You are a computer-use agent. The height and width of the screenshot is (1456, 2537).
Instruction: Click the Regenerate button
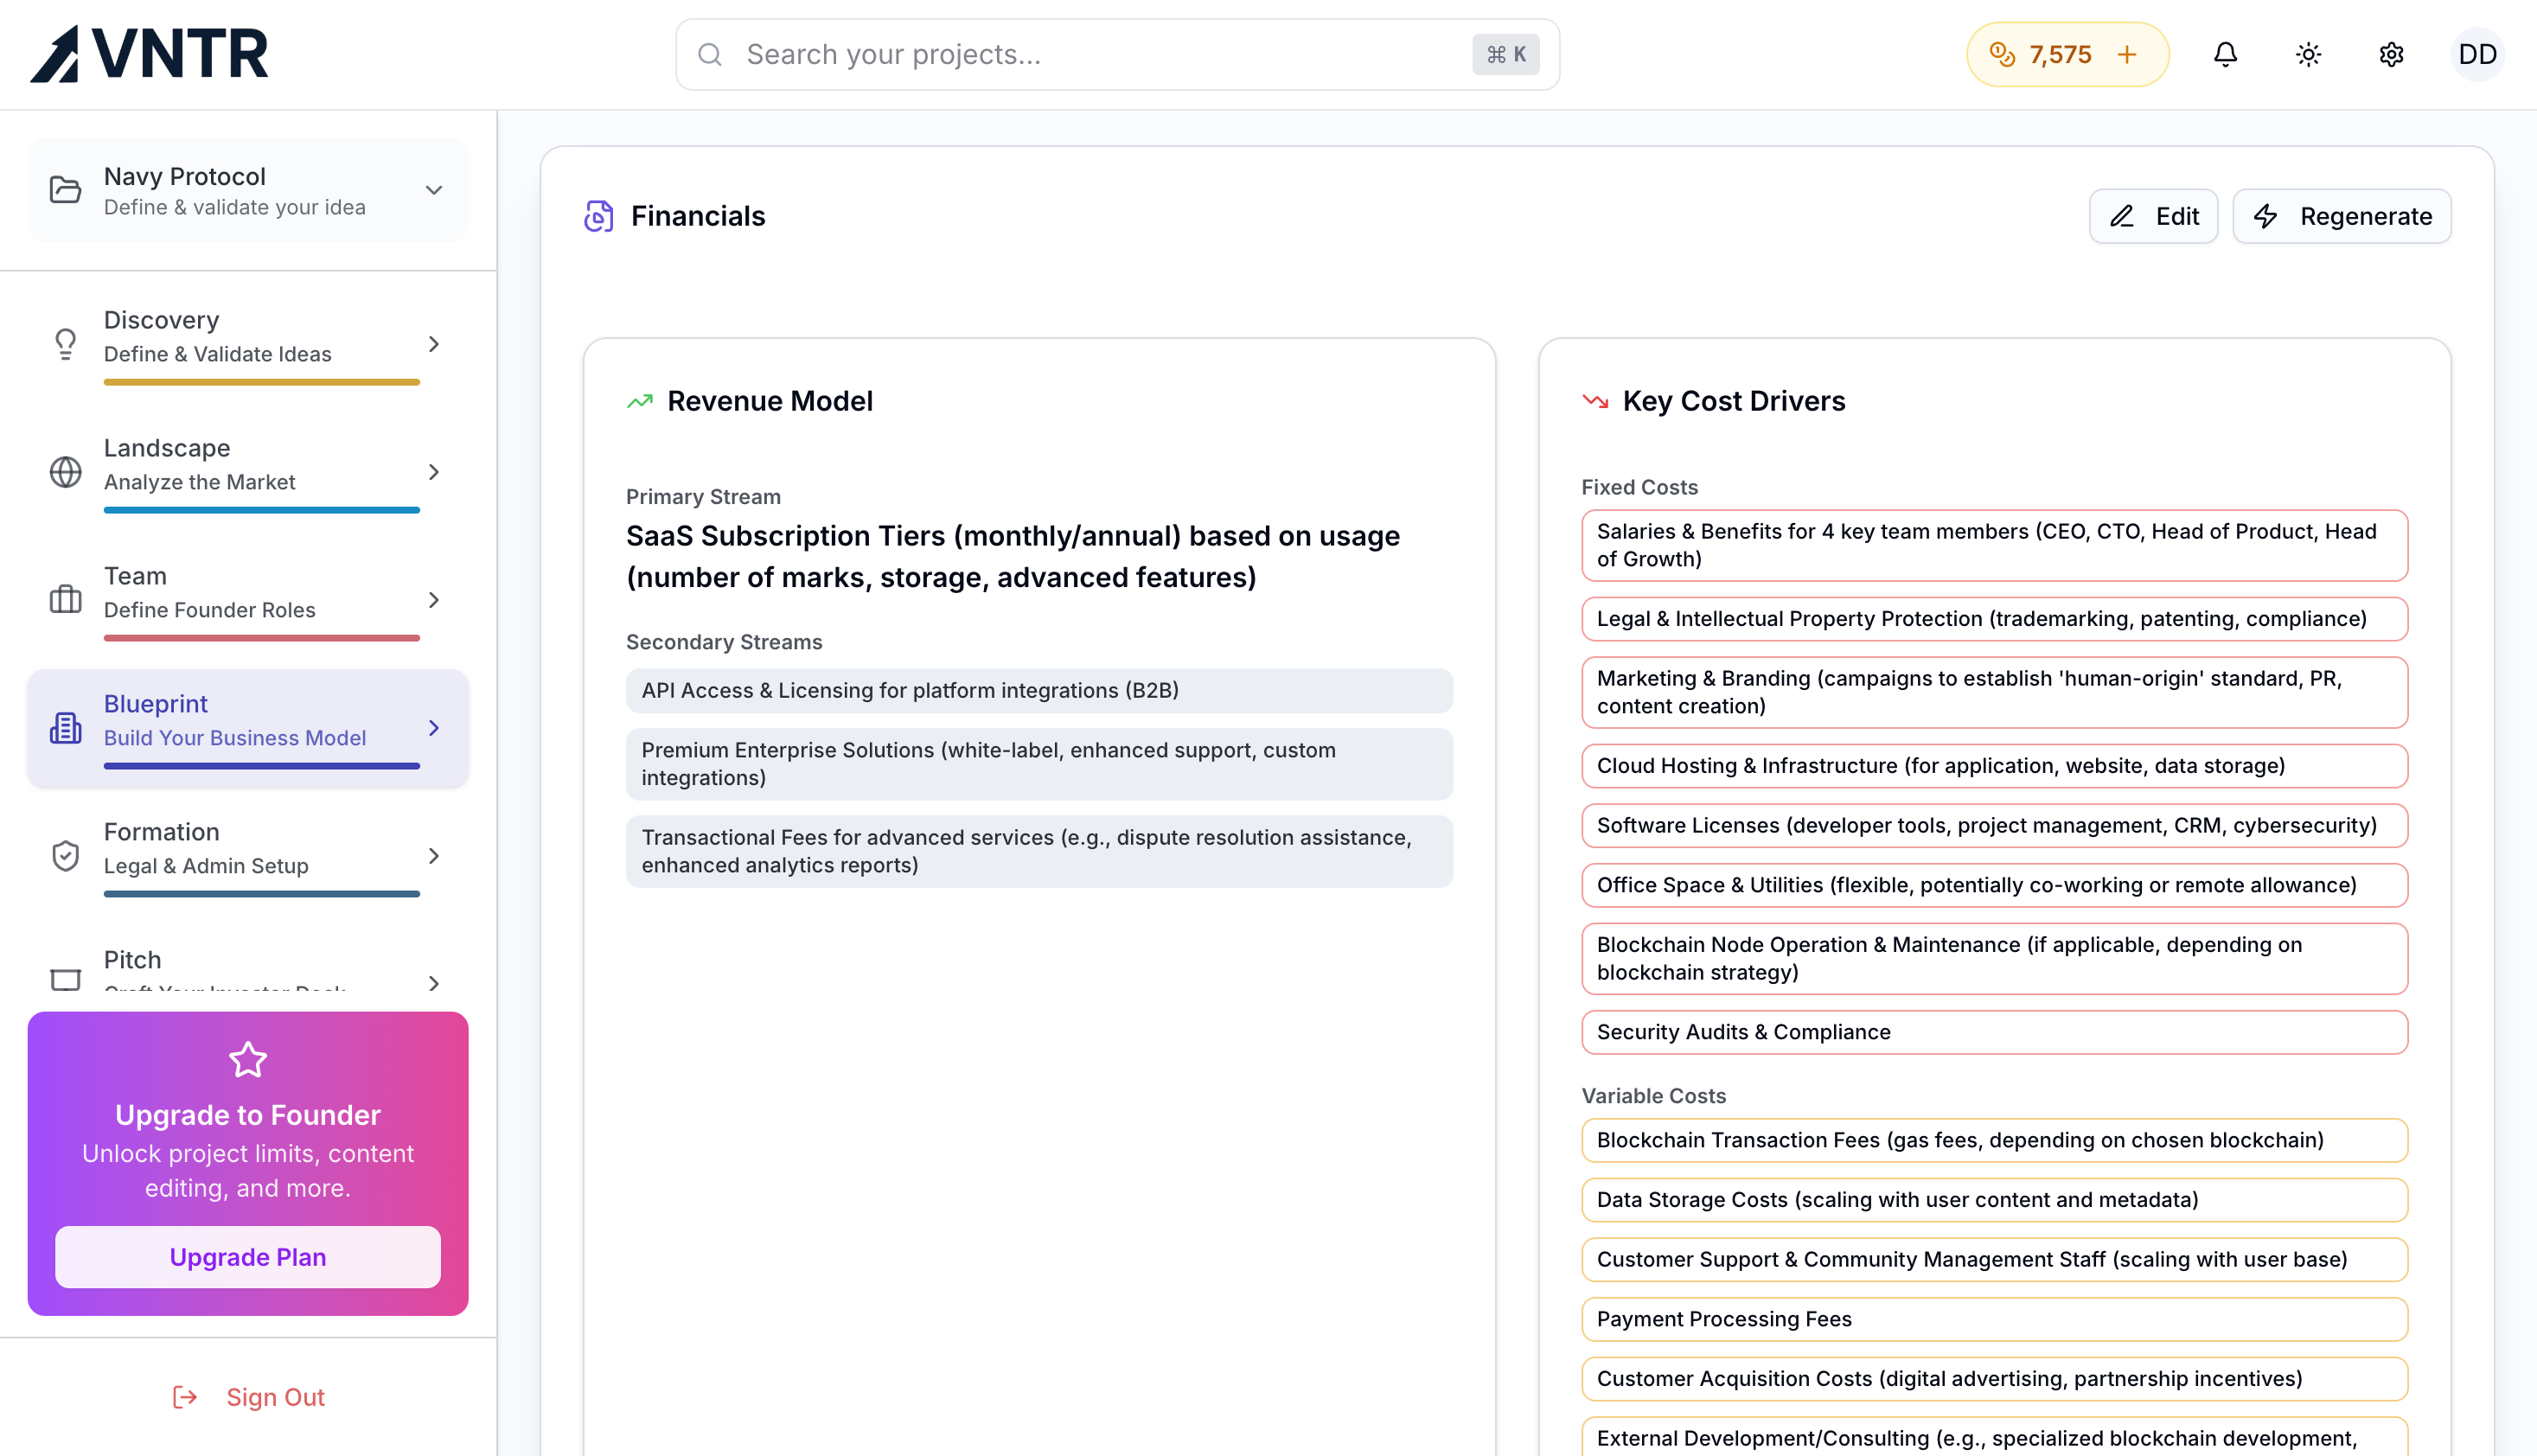(x=2341, y=216)
